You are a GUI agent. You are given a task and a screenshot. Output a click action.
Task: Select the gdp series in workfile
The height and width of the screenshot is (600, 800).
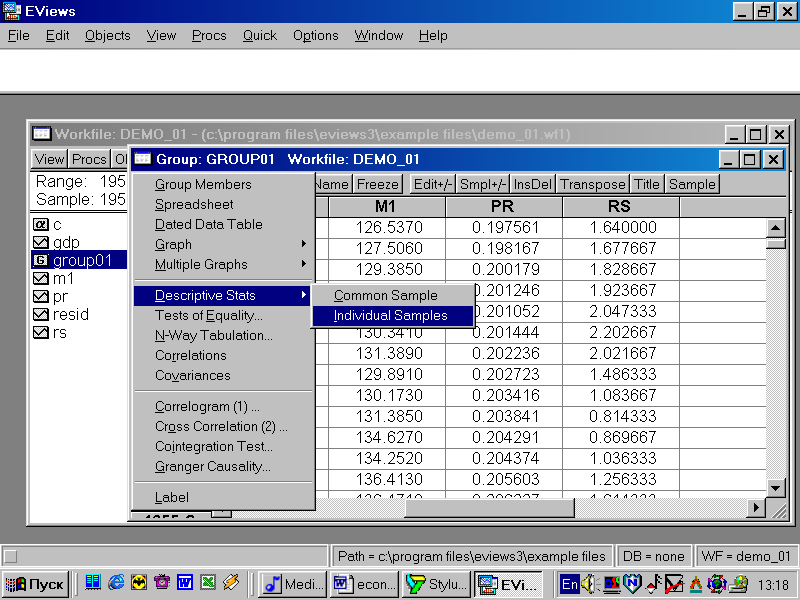pyautogui.click(x=56, y=242)
